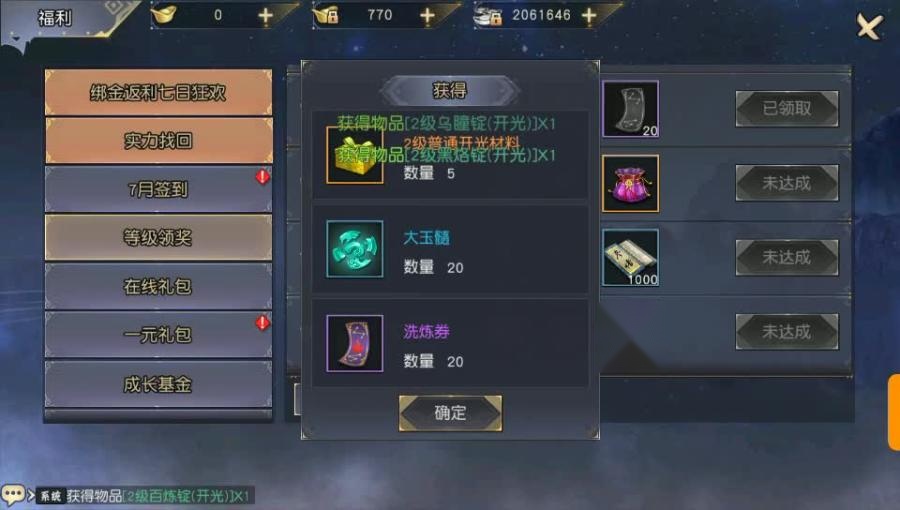Tap the 大玉髓 jade item icon
The height and width of the screenshot is (510, 900).
[355, 249]
